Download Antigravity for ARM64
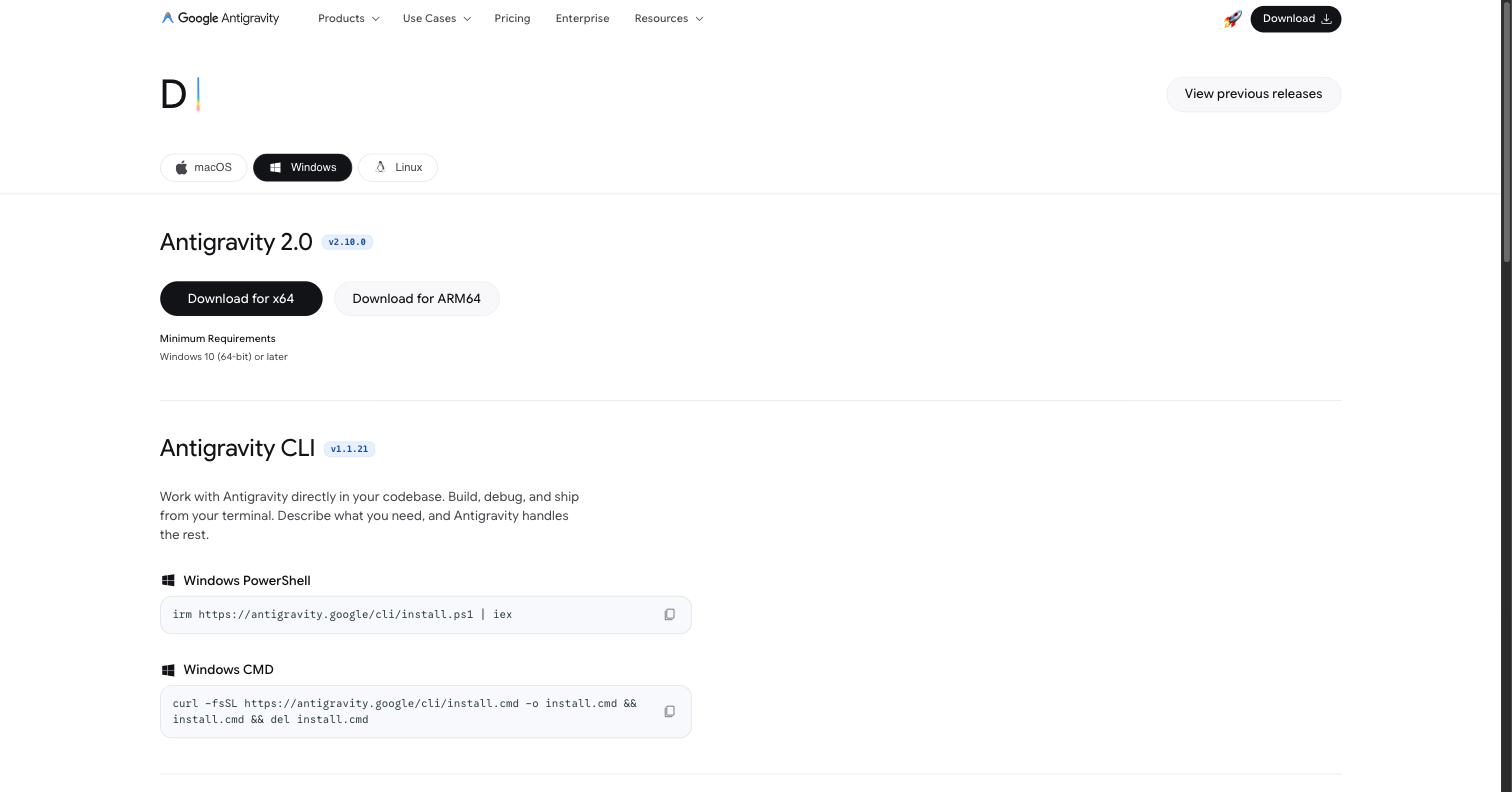 pos(416,299)
